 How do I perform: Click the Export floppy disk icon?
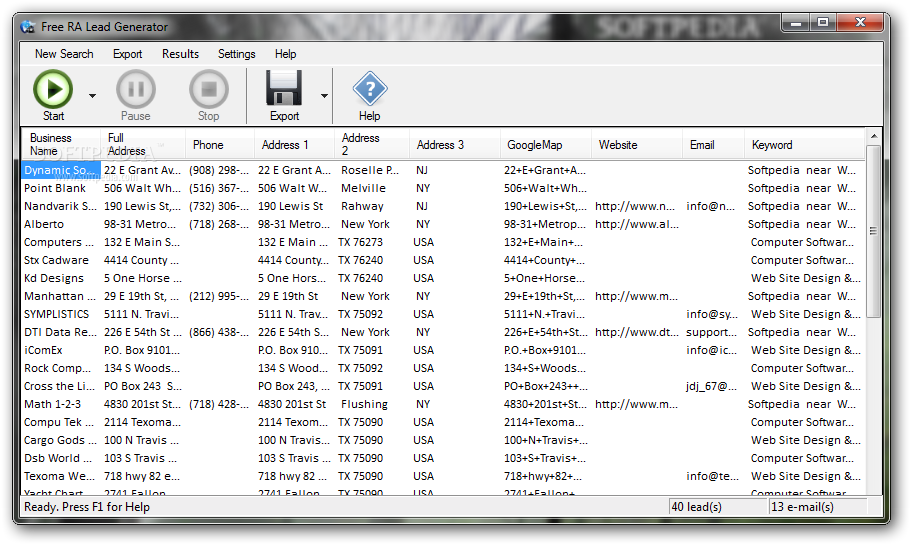pyautogui.click(x=284, y=88)
